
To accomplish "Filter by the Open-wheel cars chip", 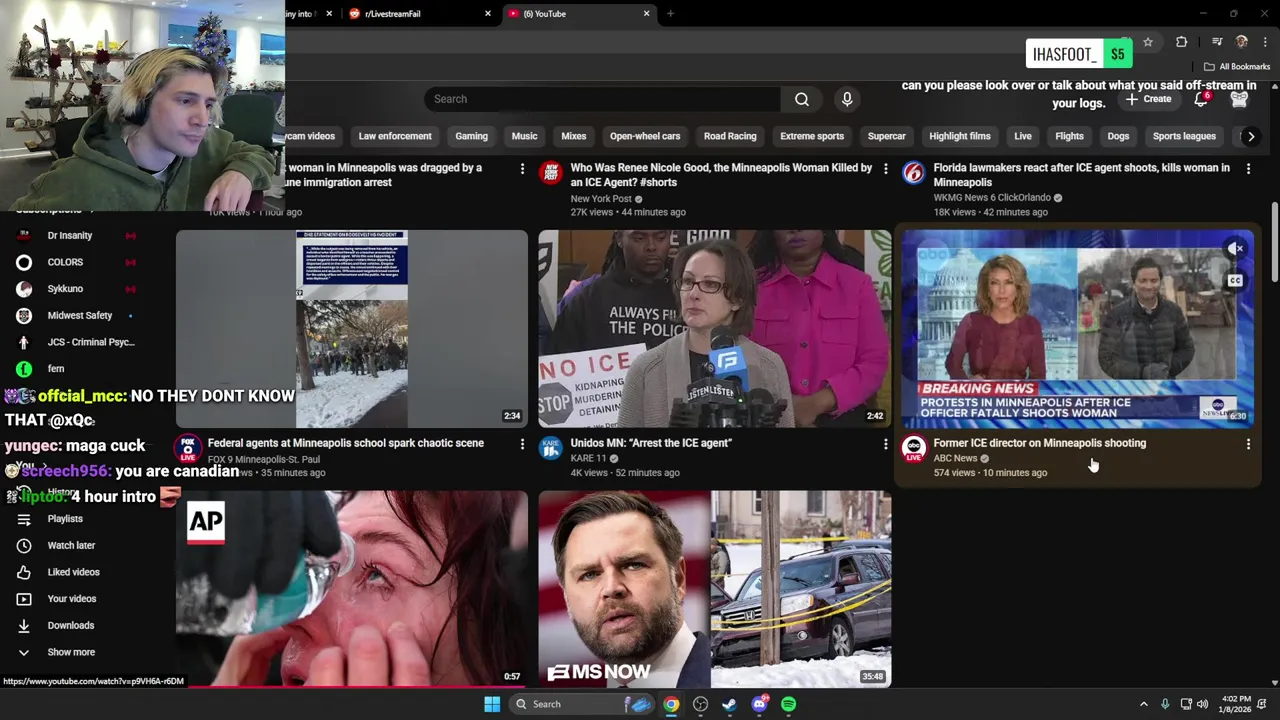I will click(645, 136).
